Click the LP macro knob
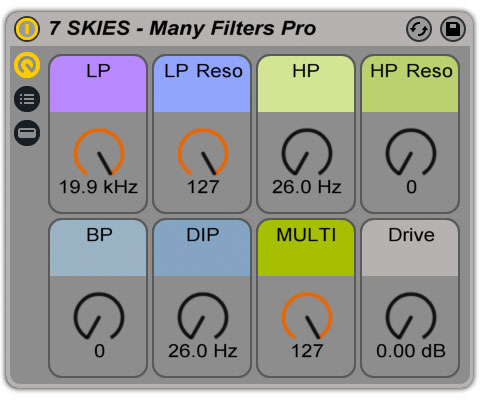Image resolution: width=480 pixels, height=400 pixels. [x=99, y=153]
